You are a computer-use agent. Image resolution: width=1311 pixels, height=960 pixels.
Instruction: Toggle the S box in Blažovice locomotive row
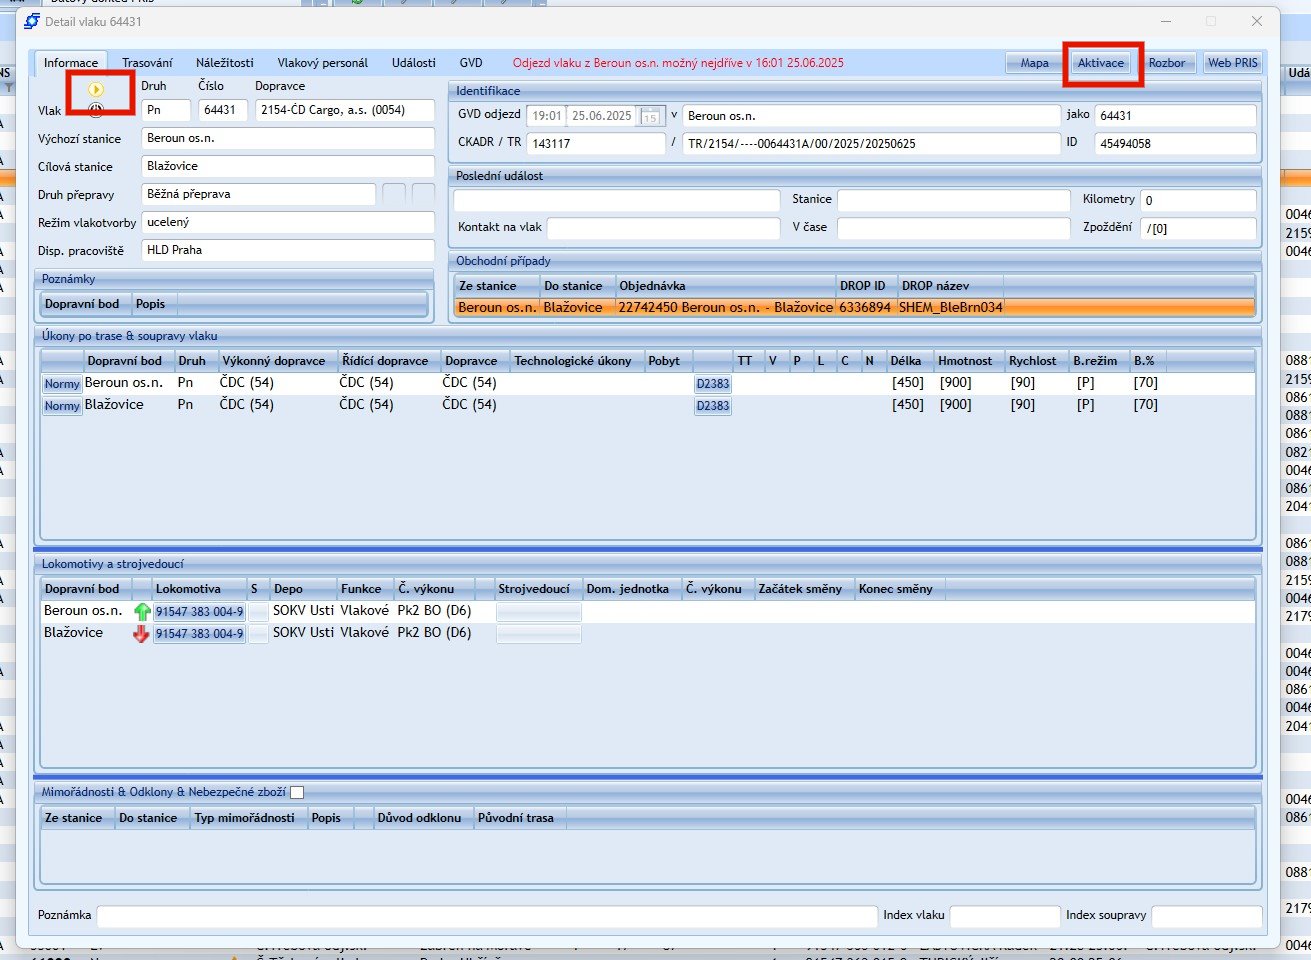coord(258,633)
